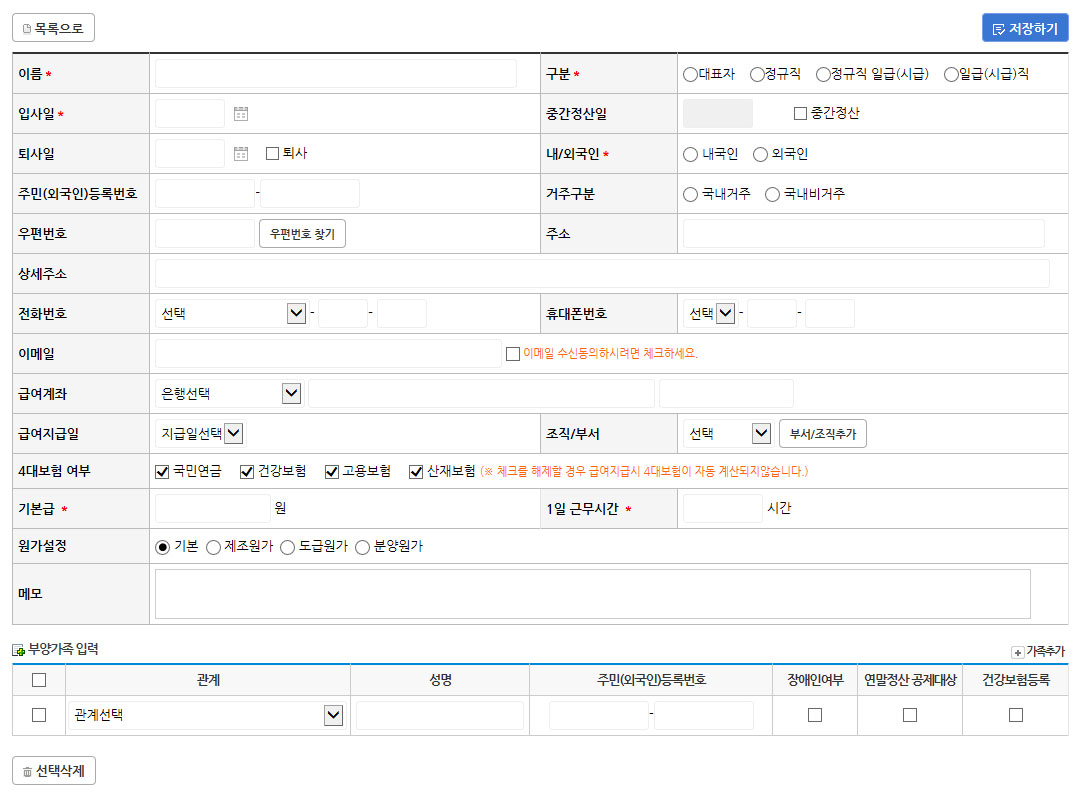Viewport: 1076px width, 792px height.
Task: Click the 우편번호 input field
Action: pyautogui.click(x=204, y=234)
